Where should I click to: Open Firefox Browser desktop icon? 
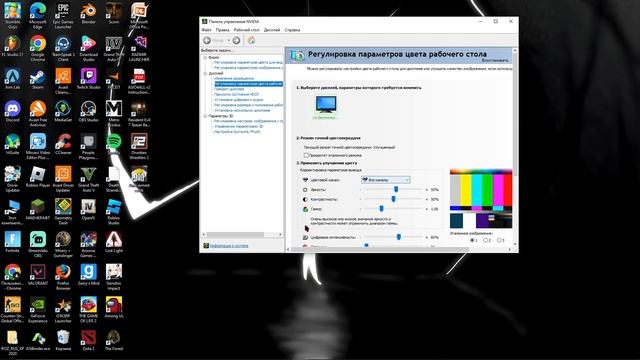click(x=63, y=277)
